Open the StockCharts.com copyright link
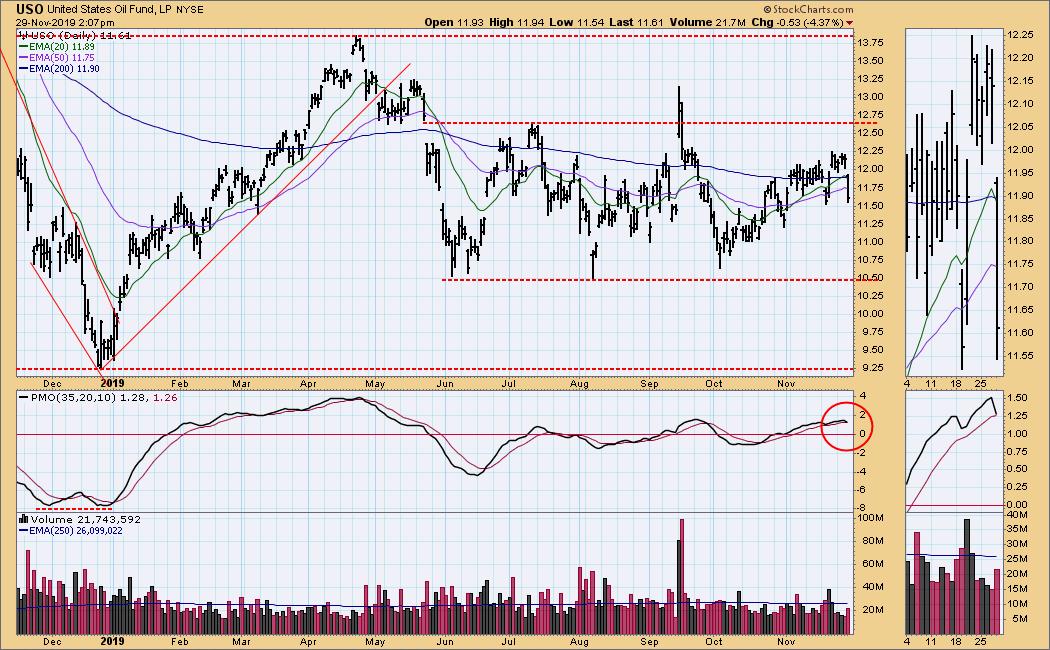Image resolution: width=1050 pixels, height=650 pixels. [x=809, y=9]
